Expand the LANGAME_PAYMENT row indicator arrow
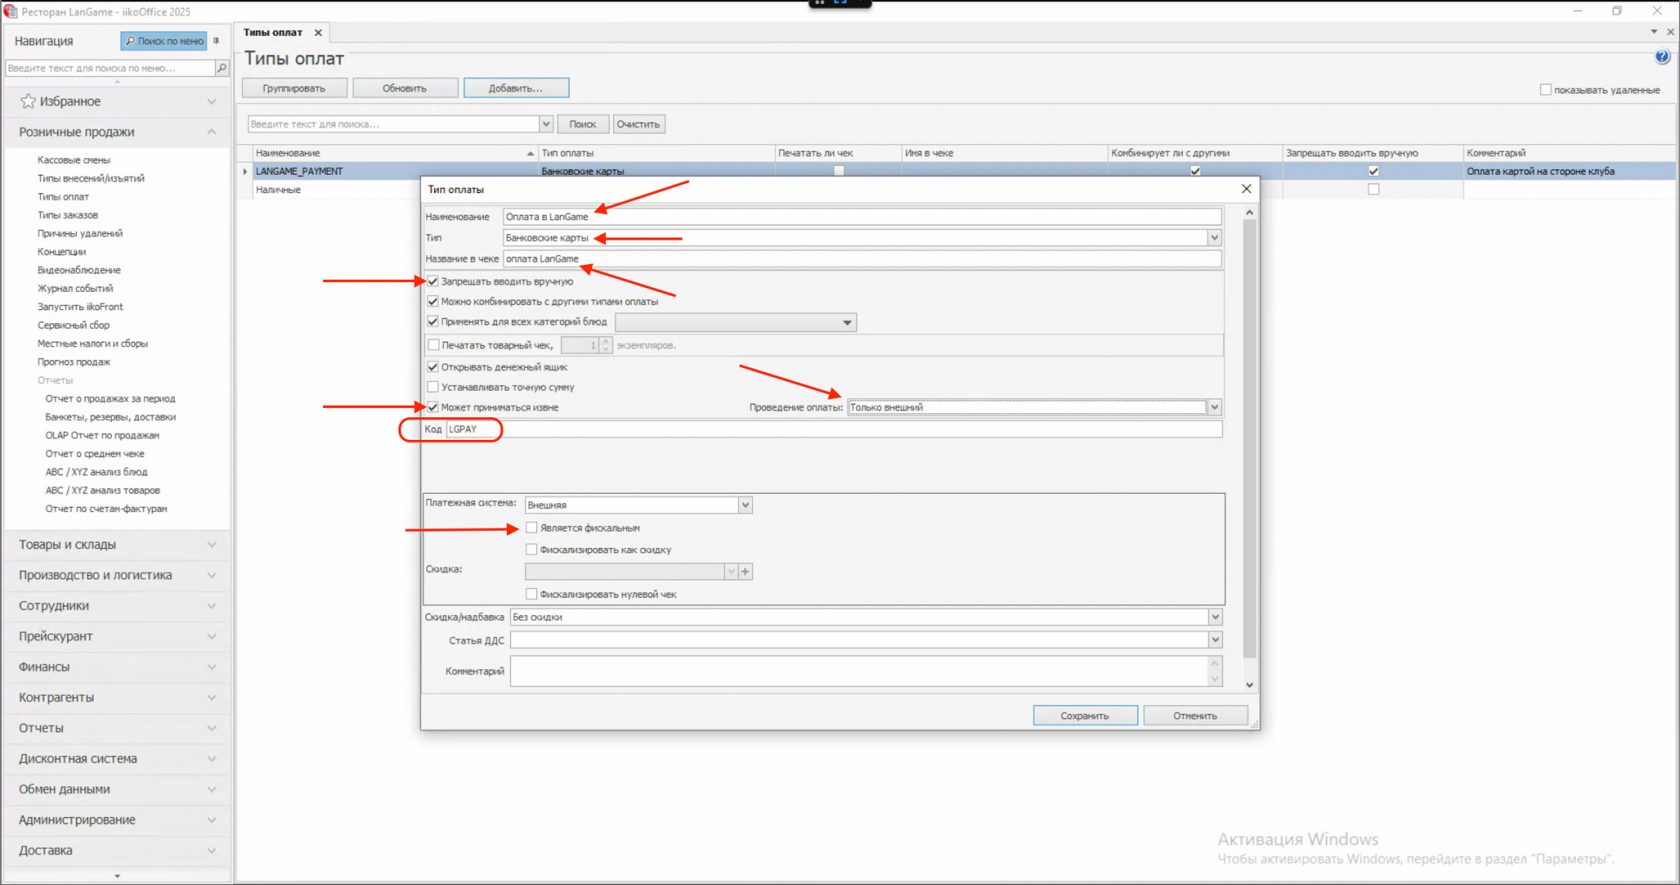1680x885 pixels. 245,171
